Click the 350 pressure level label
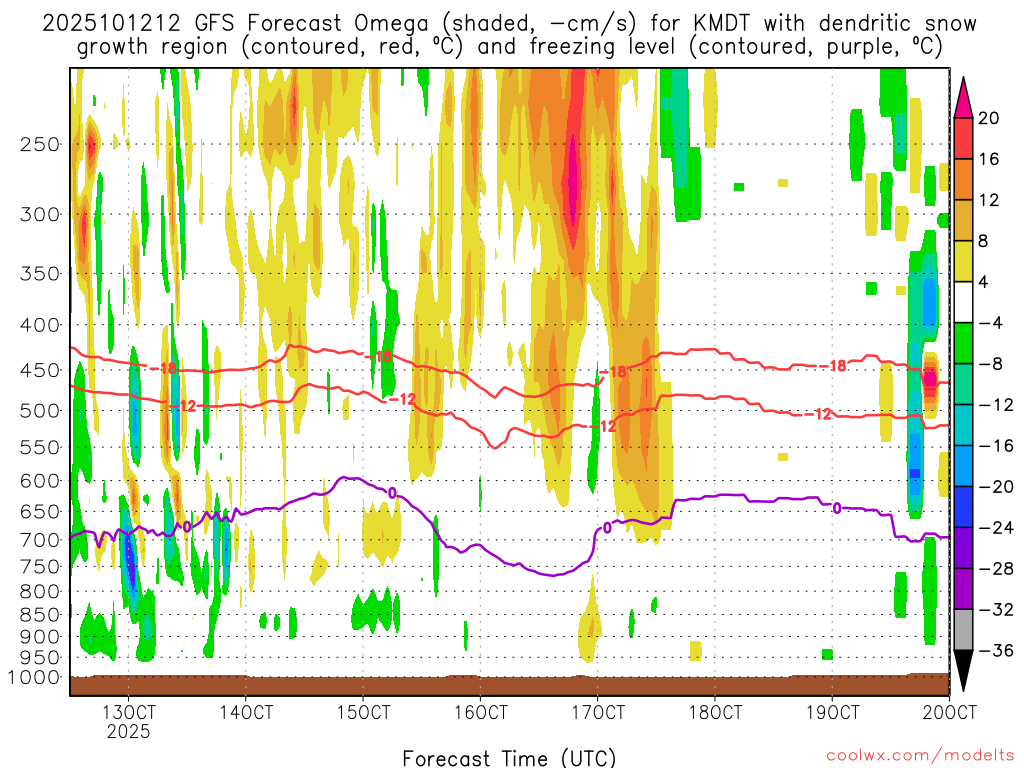The width and height of the screenshot is (1024, 768). (x=40, y=274)
